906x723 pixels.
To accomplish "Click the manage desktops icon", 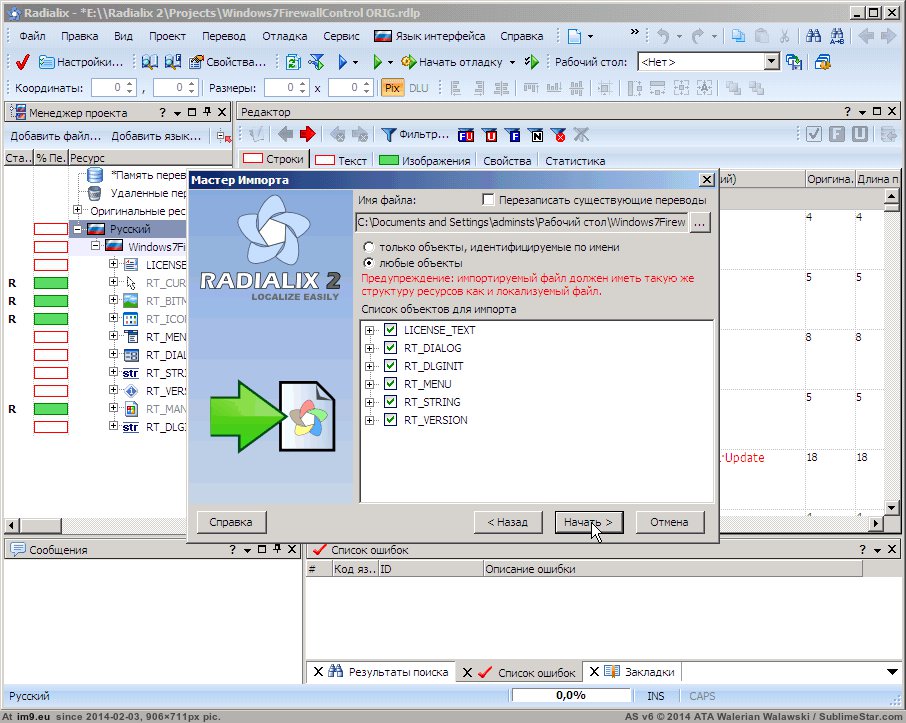I will point(822,62).
